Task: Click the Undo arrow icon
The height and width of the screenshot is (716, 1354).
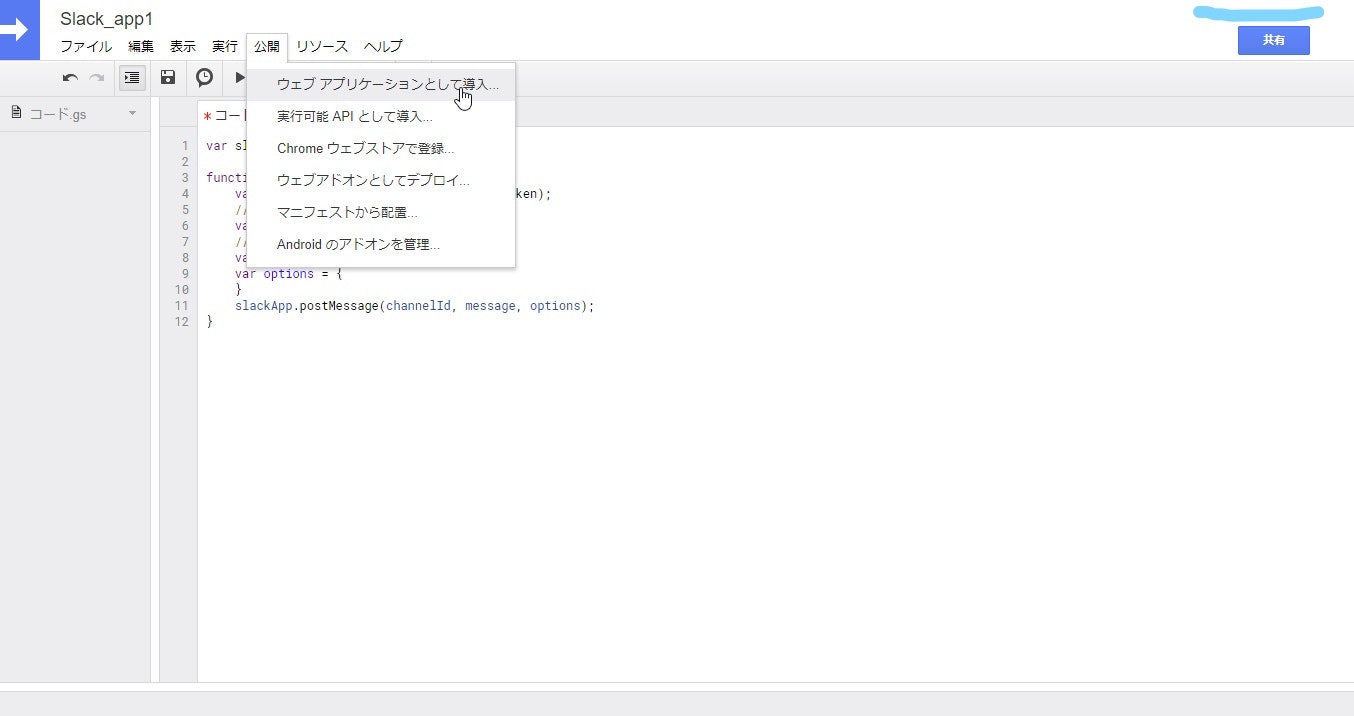Action: click(x=69, y=77)
